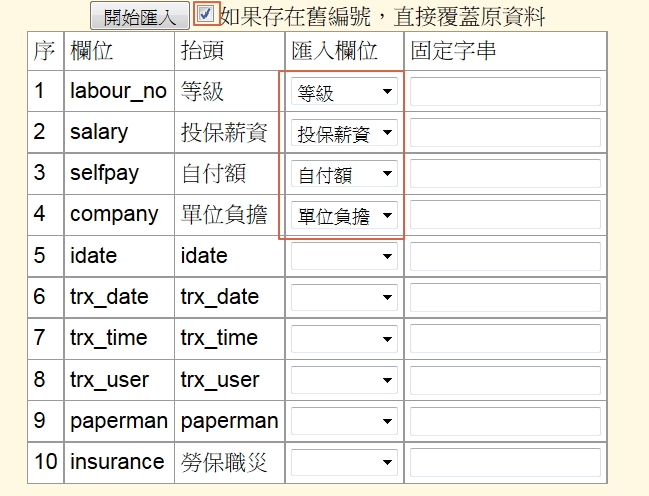The width and height of the screenshot is (649, 496).
Task: Click the fixed string input for paperman
Action: pos(505,421)
